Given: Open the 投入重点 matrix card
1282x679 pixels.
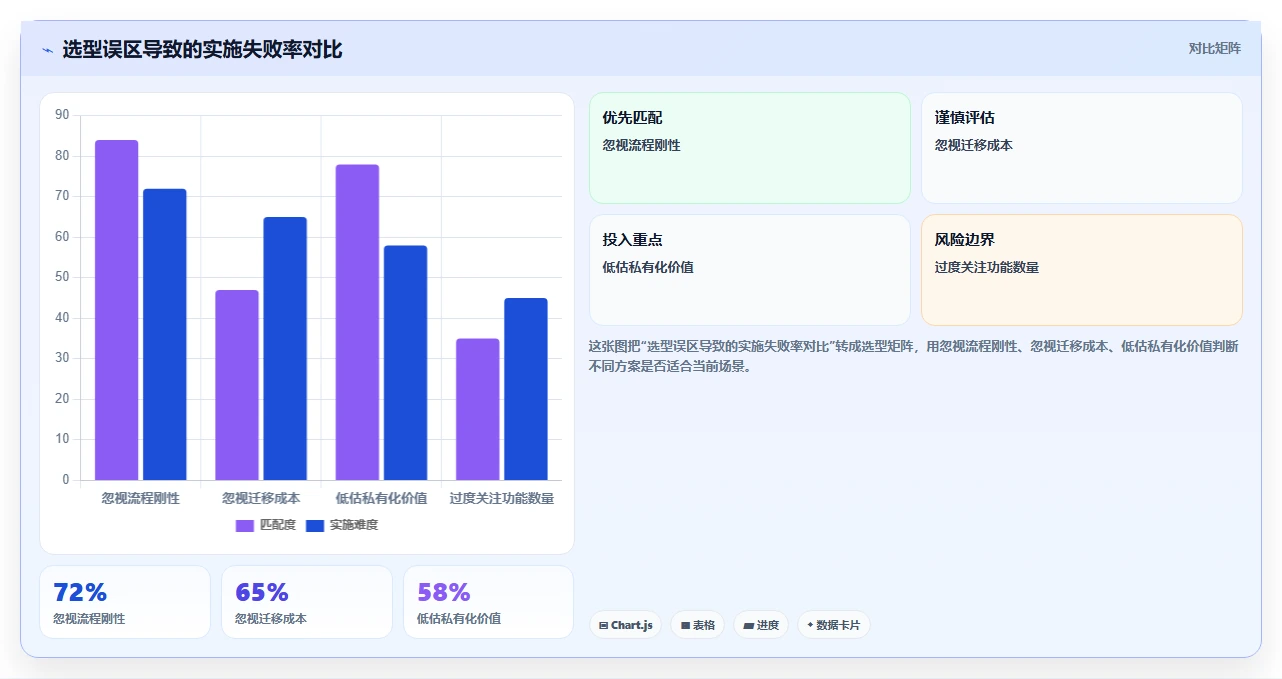Looking at the screenshot, I should [x=750, y=270].
